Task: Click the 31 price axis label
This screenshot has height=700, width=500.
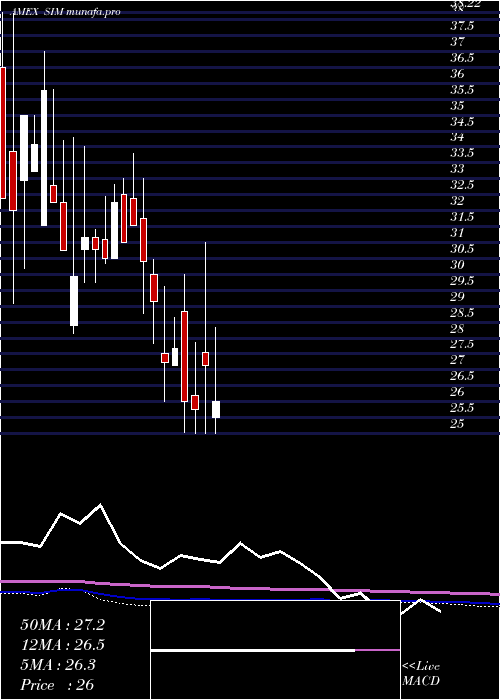Action: 458,233
